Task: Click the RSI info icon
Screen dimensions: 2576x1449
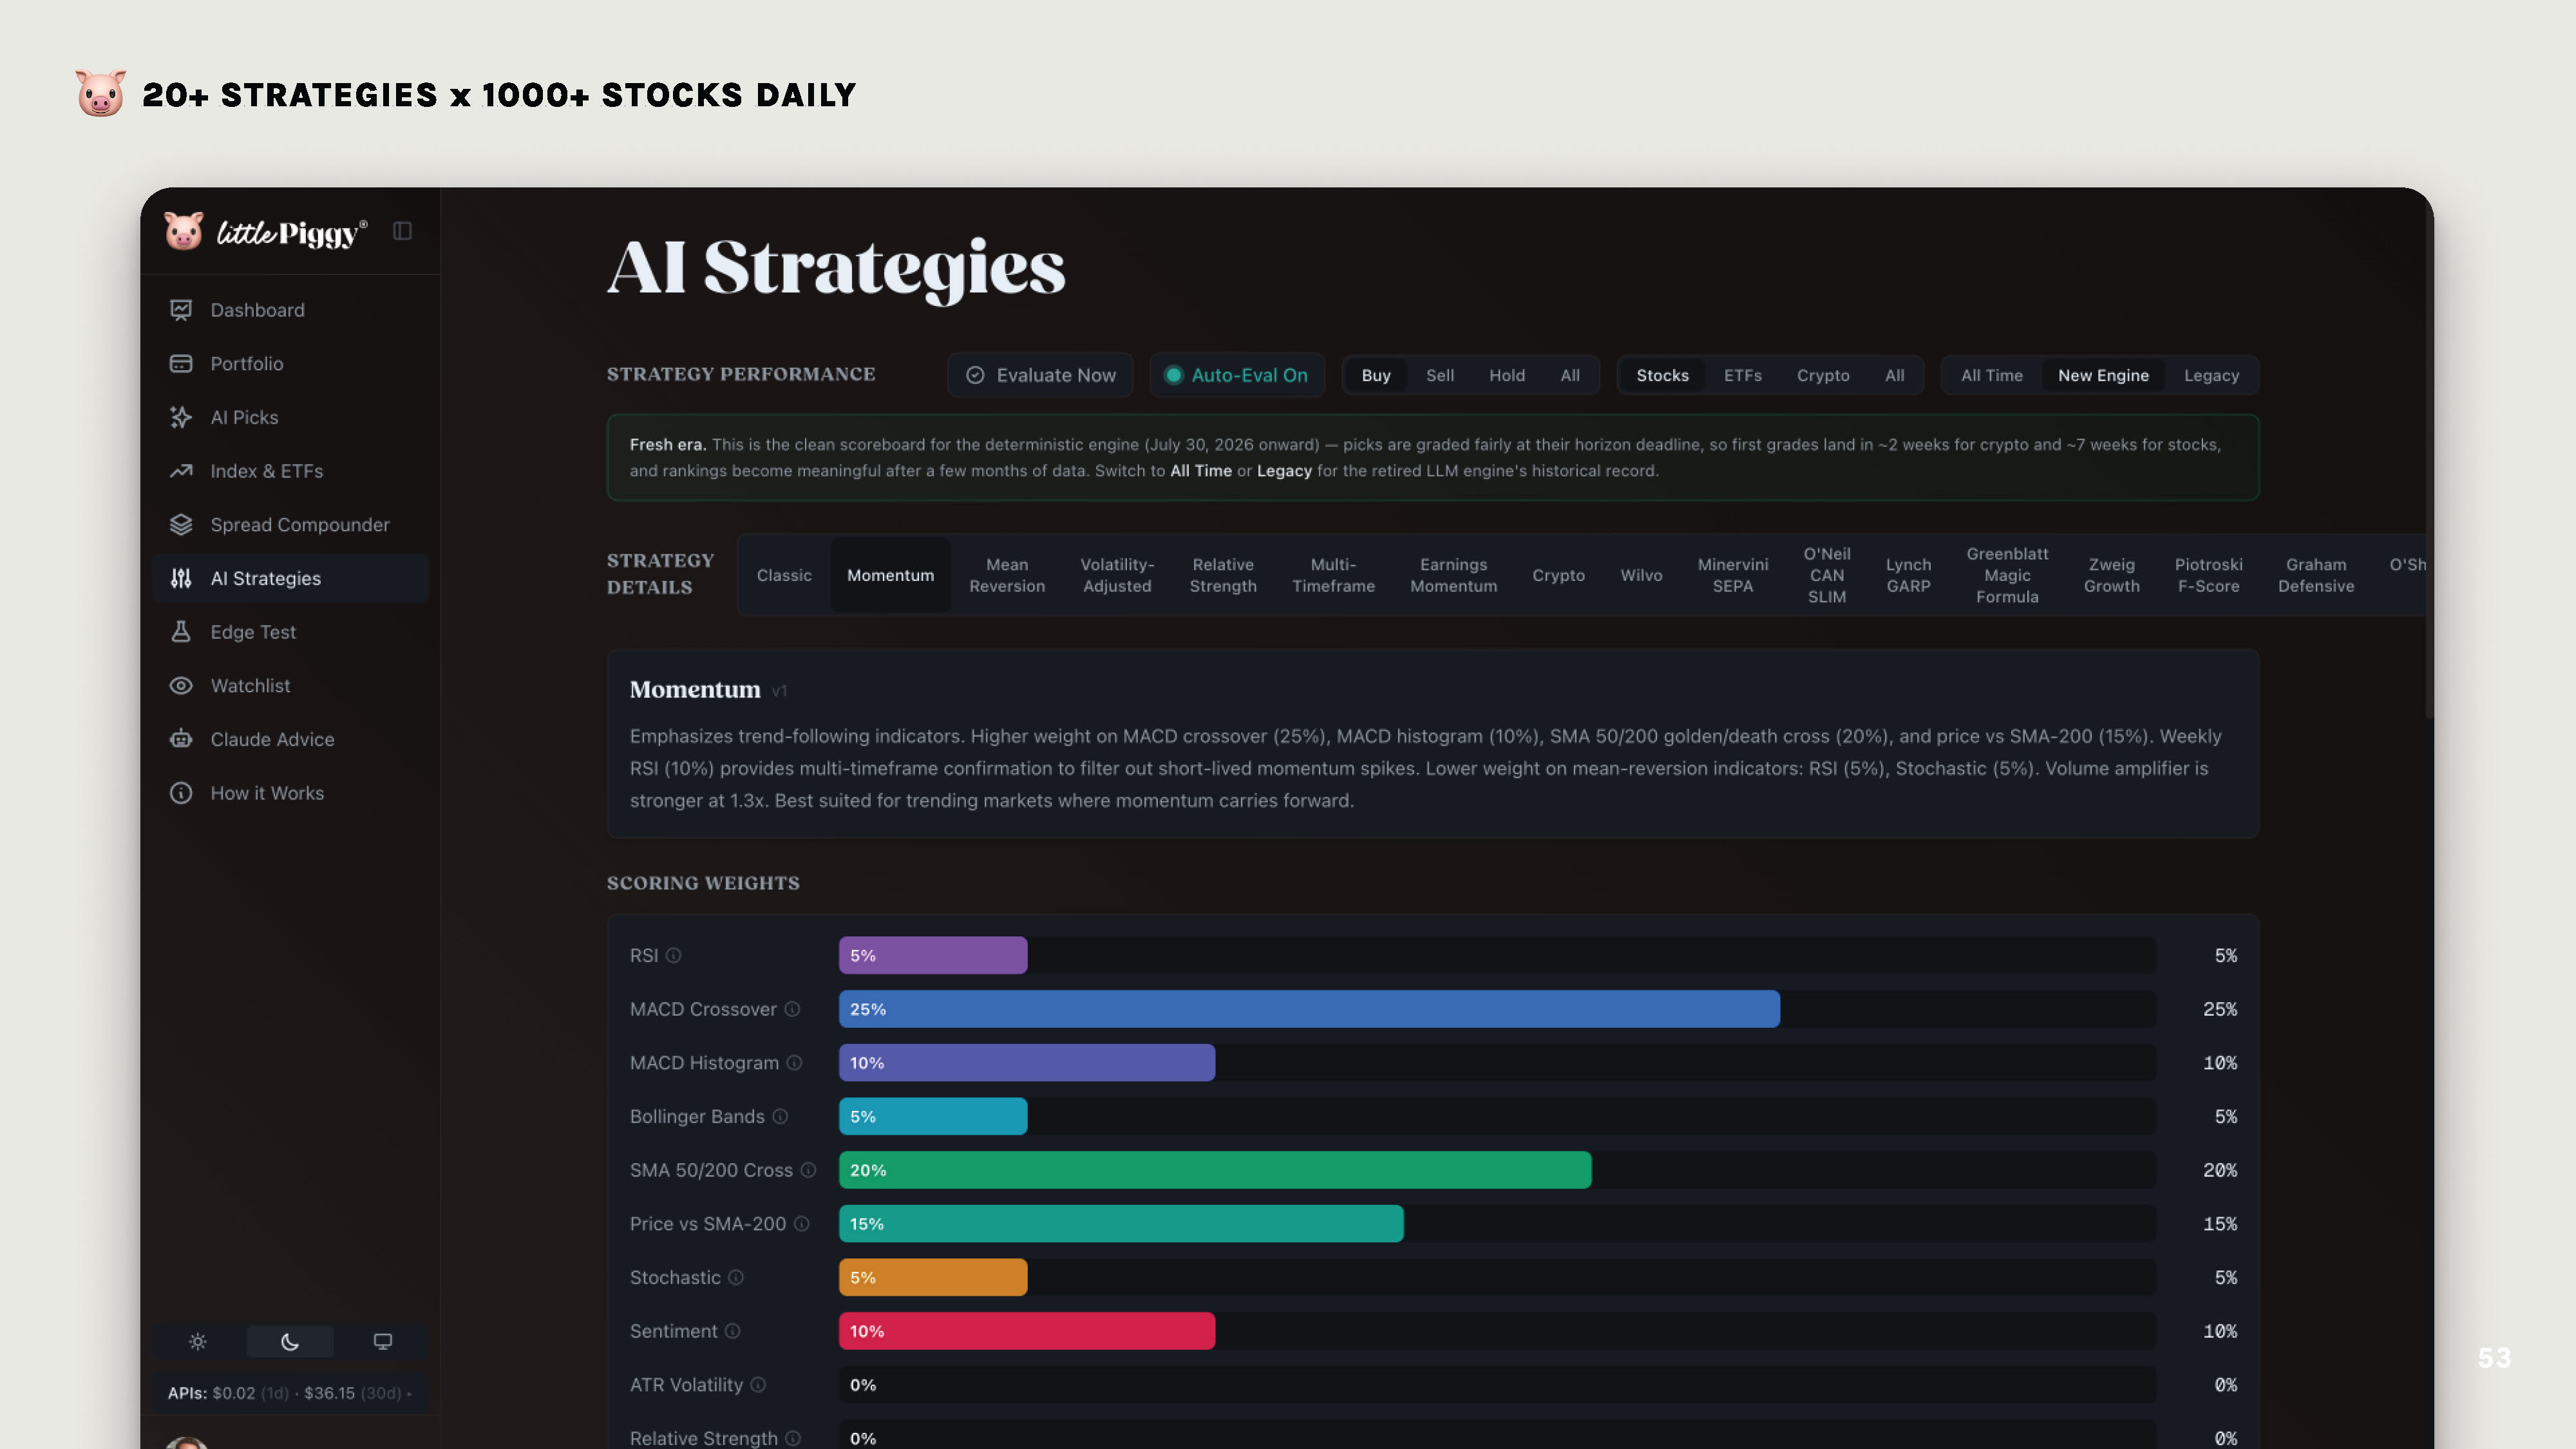Action: 674,956
